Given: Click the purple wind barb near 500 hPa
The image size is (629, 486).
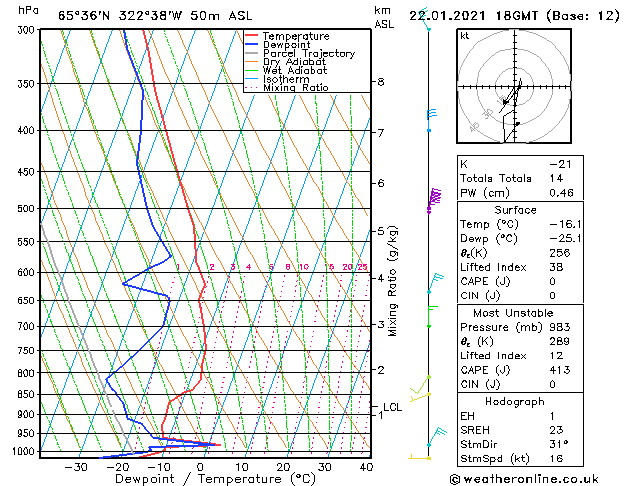Looking at the screenshot, I should click(x=434, y=199).
